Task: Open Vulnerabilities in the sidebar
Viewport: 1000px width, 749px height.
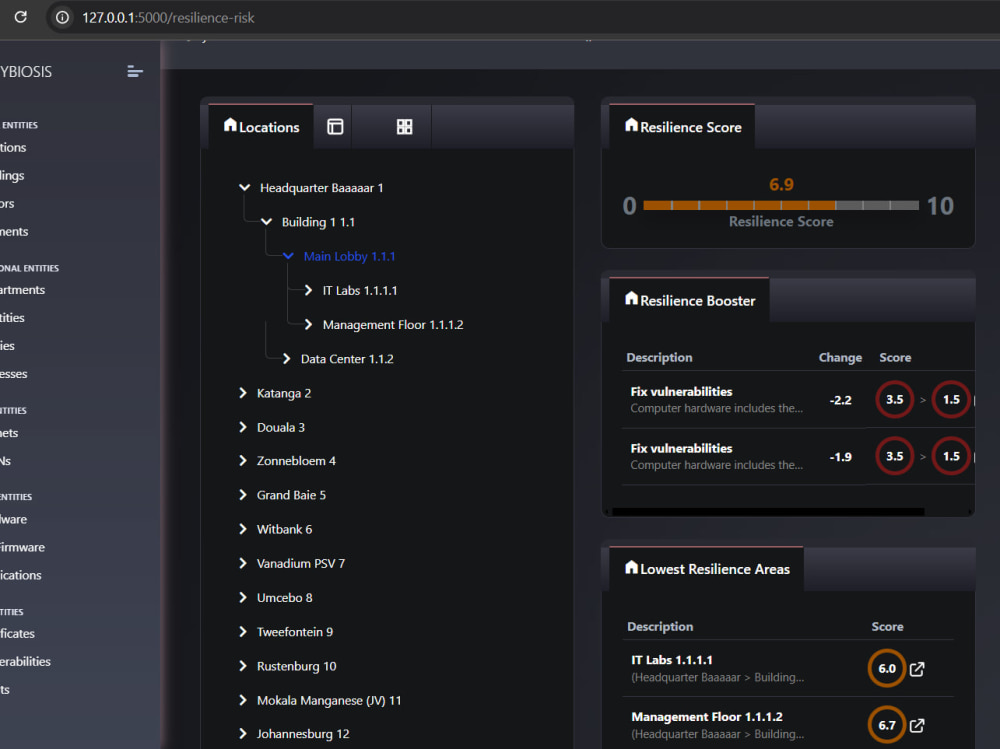Action: (x=25, y=662)
